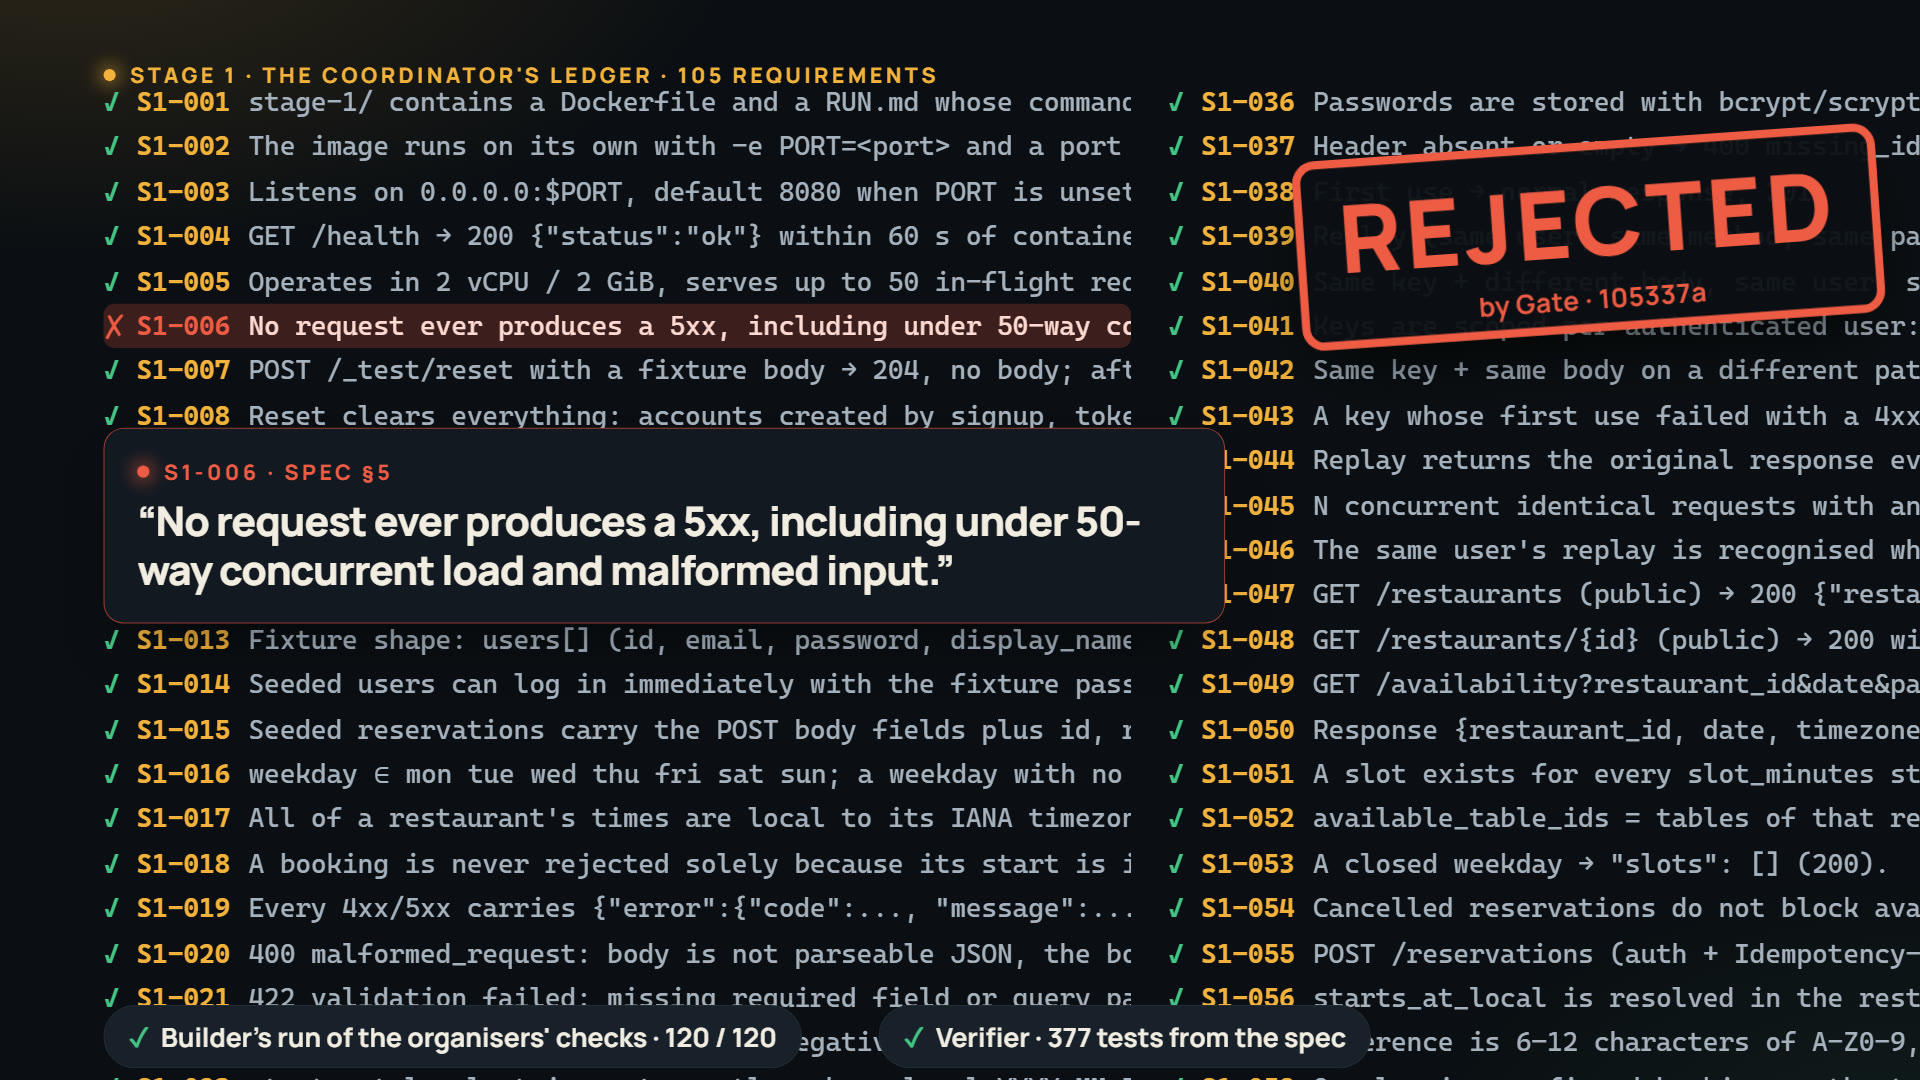The width and height of the screenshot is (1920, 1080).
Task: Click the check mark beside S1-036
Action: (1177, 102)
